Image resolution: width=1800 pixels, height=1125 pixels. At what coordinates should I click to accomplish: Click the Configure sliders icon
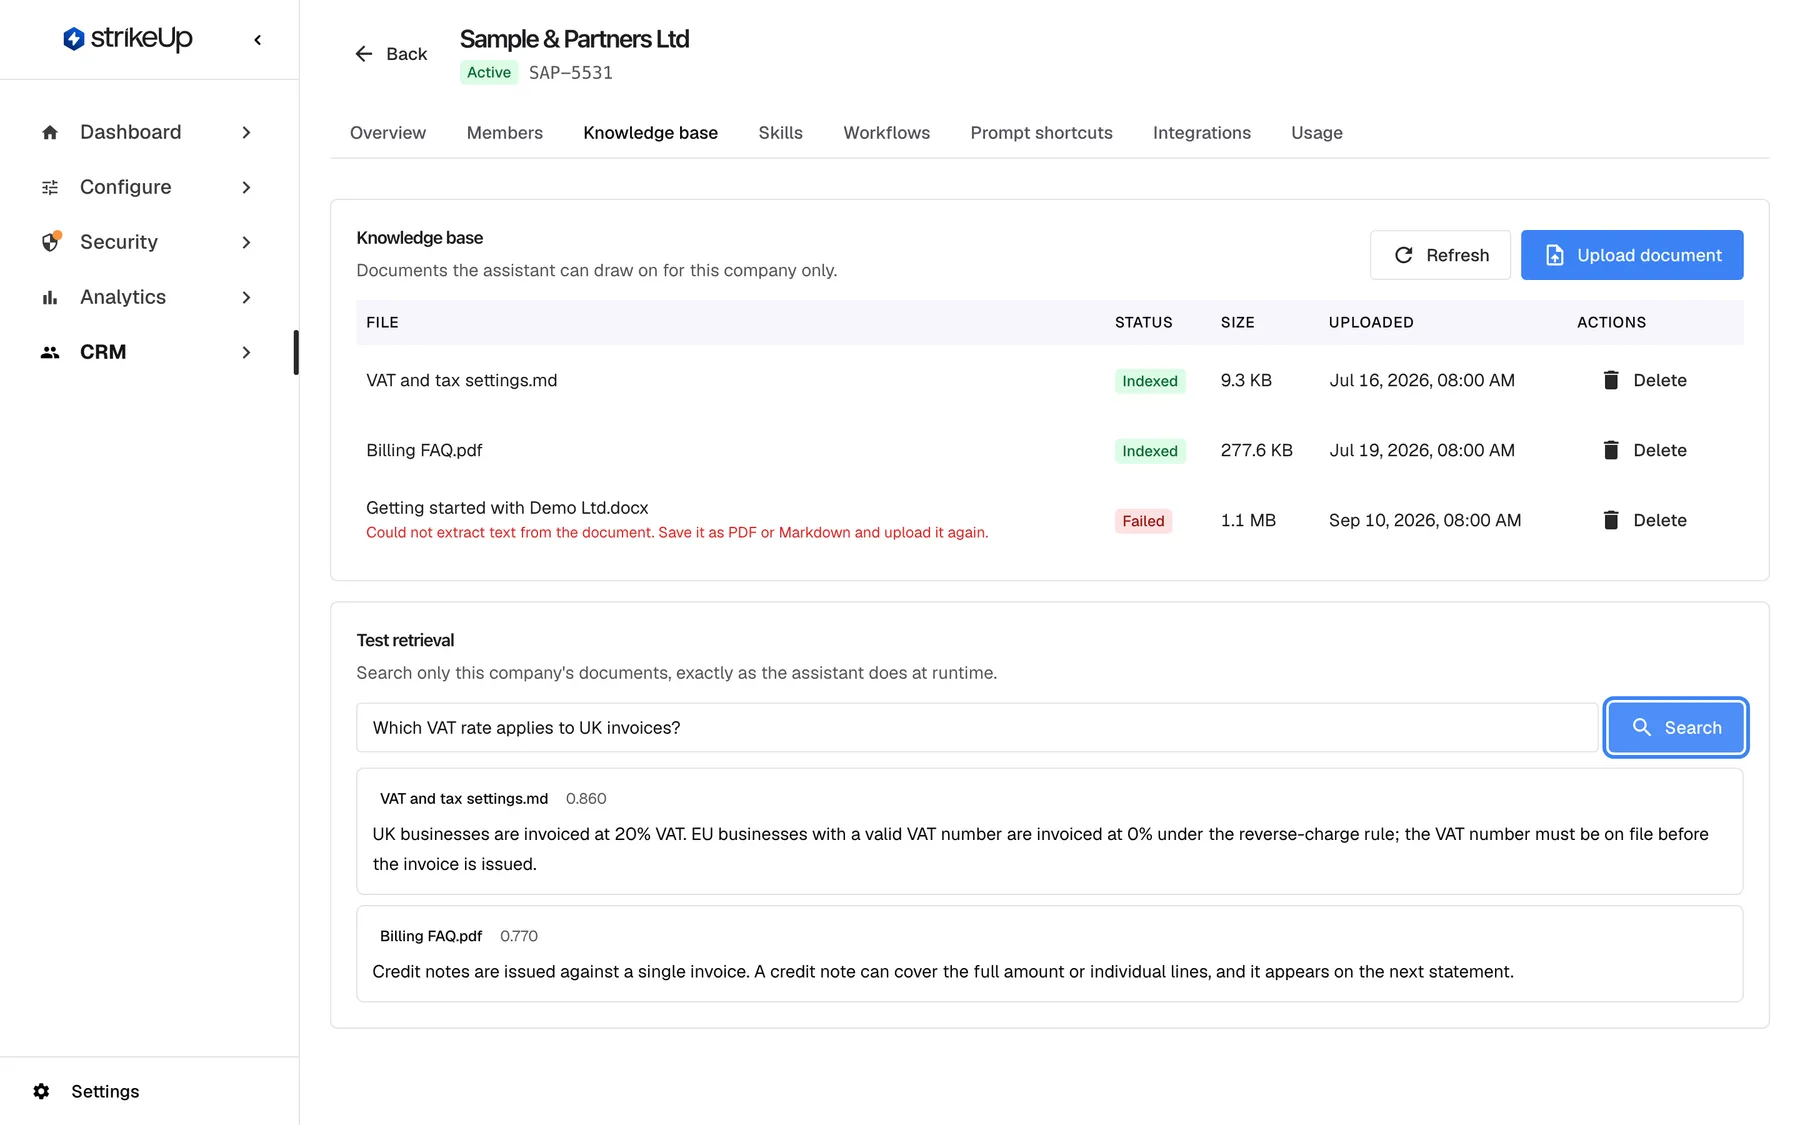click(x=50, y=187)
